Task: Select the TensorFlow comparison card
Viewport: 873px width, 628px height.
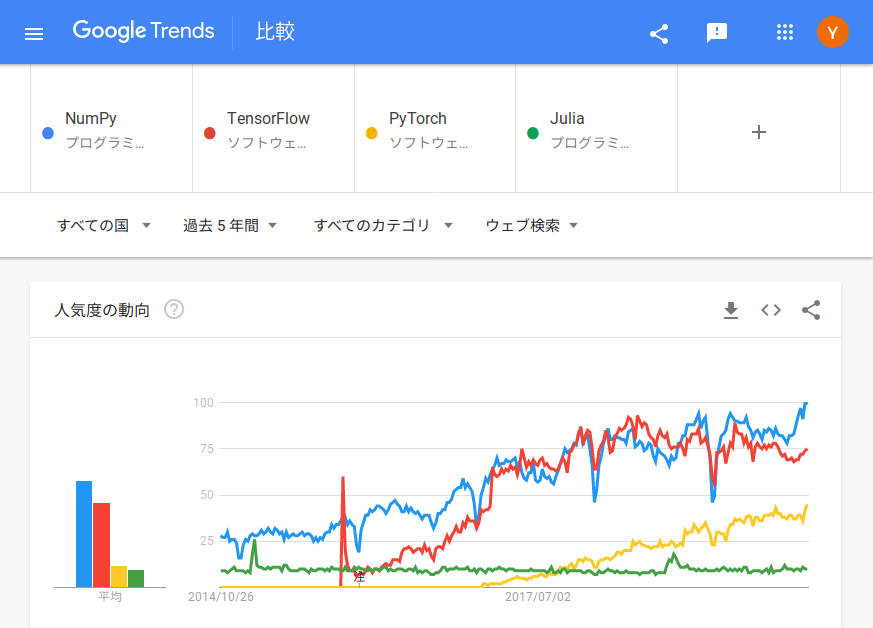Action: [272, 128]
